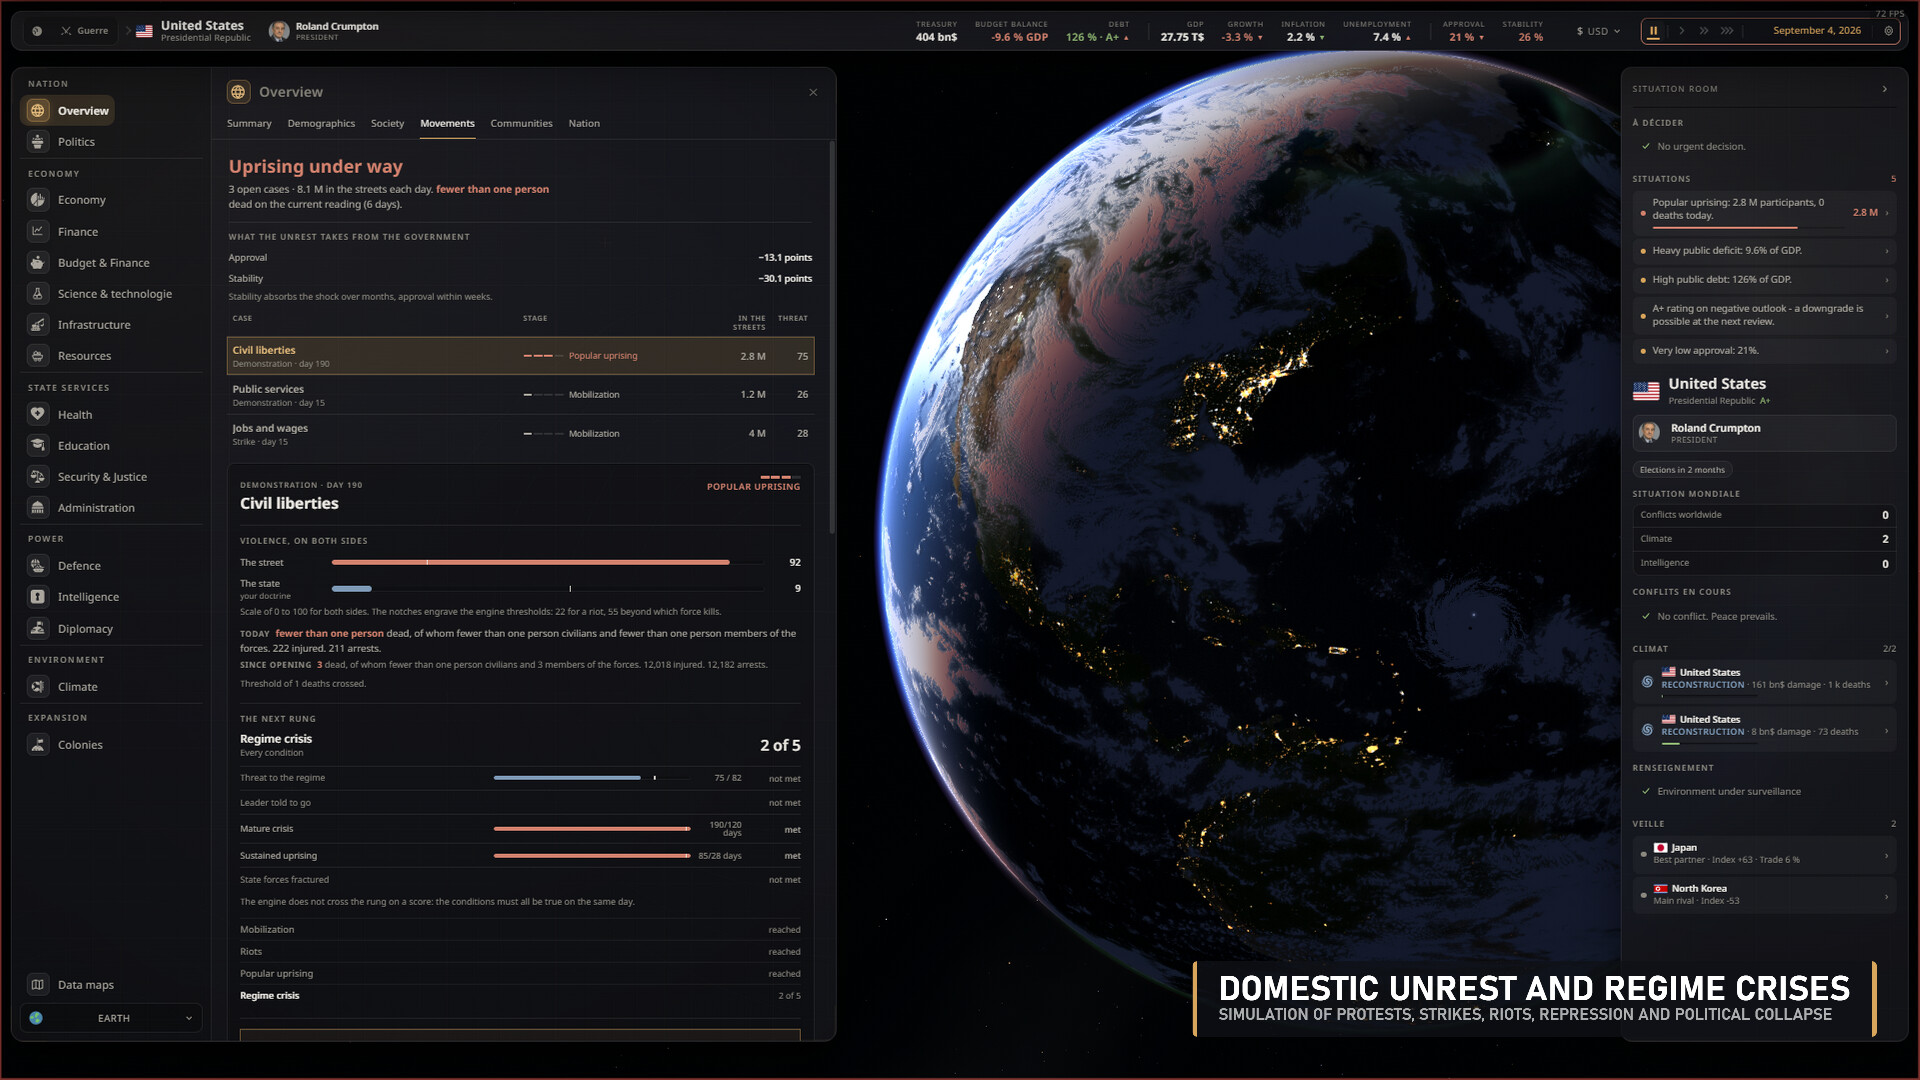Set the simulation to normal play speed

[1682, 31]
